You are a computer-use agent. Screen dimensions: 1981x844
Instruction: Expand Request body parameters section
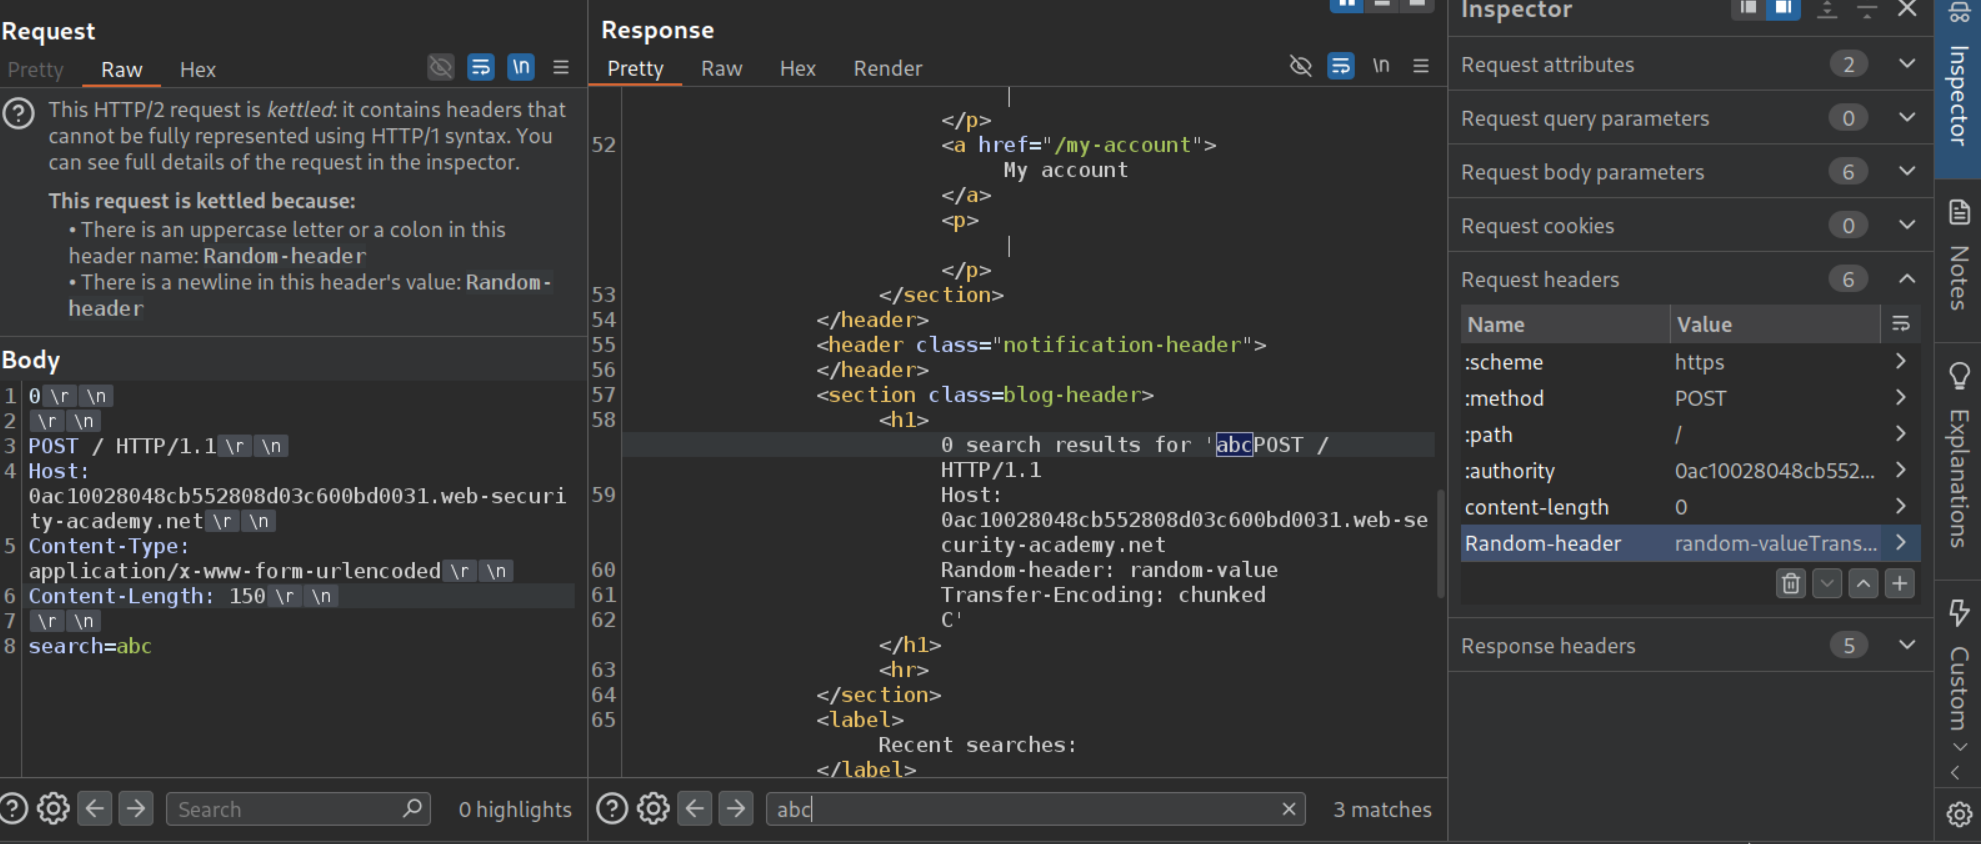point(1906,172)
